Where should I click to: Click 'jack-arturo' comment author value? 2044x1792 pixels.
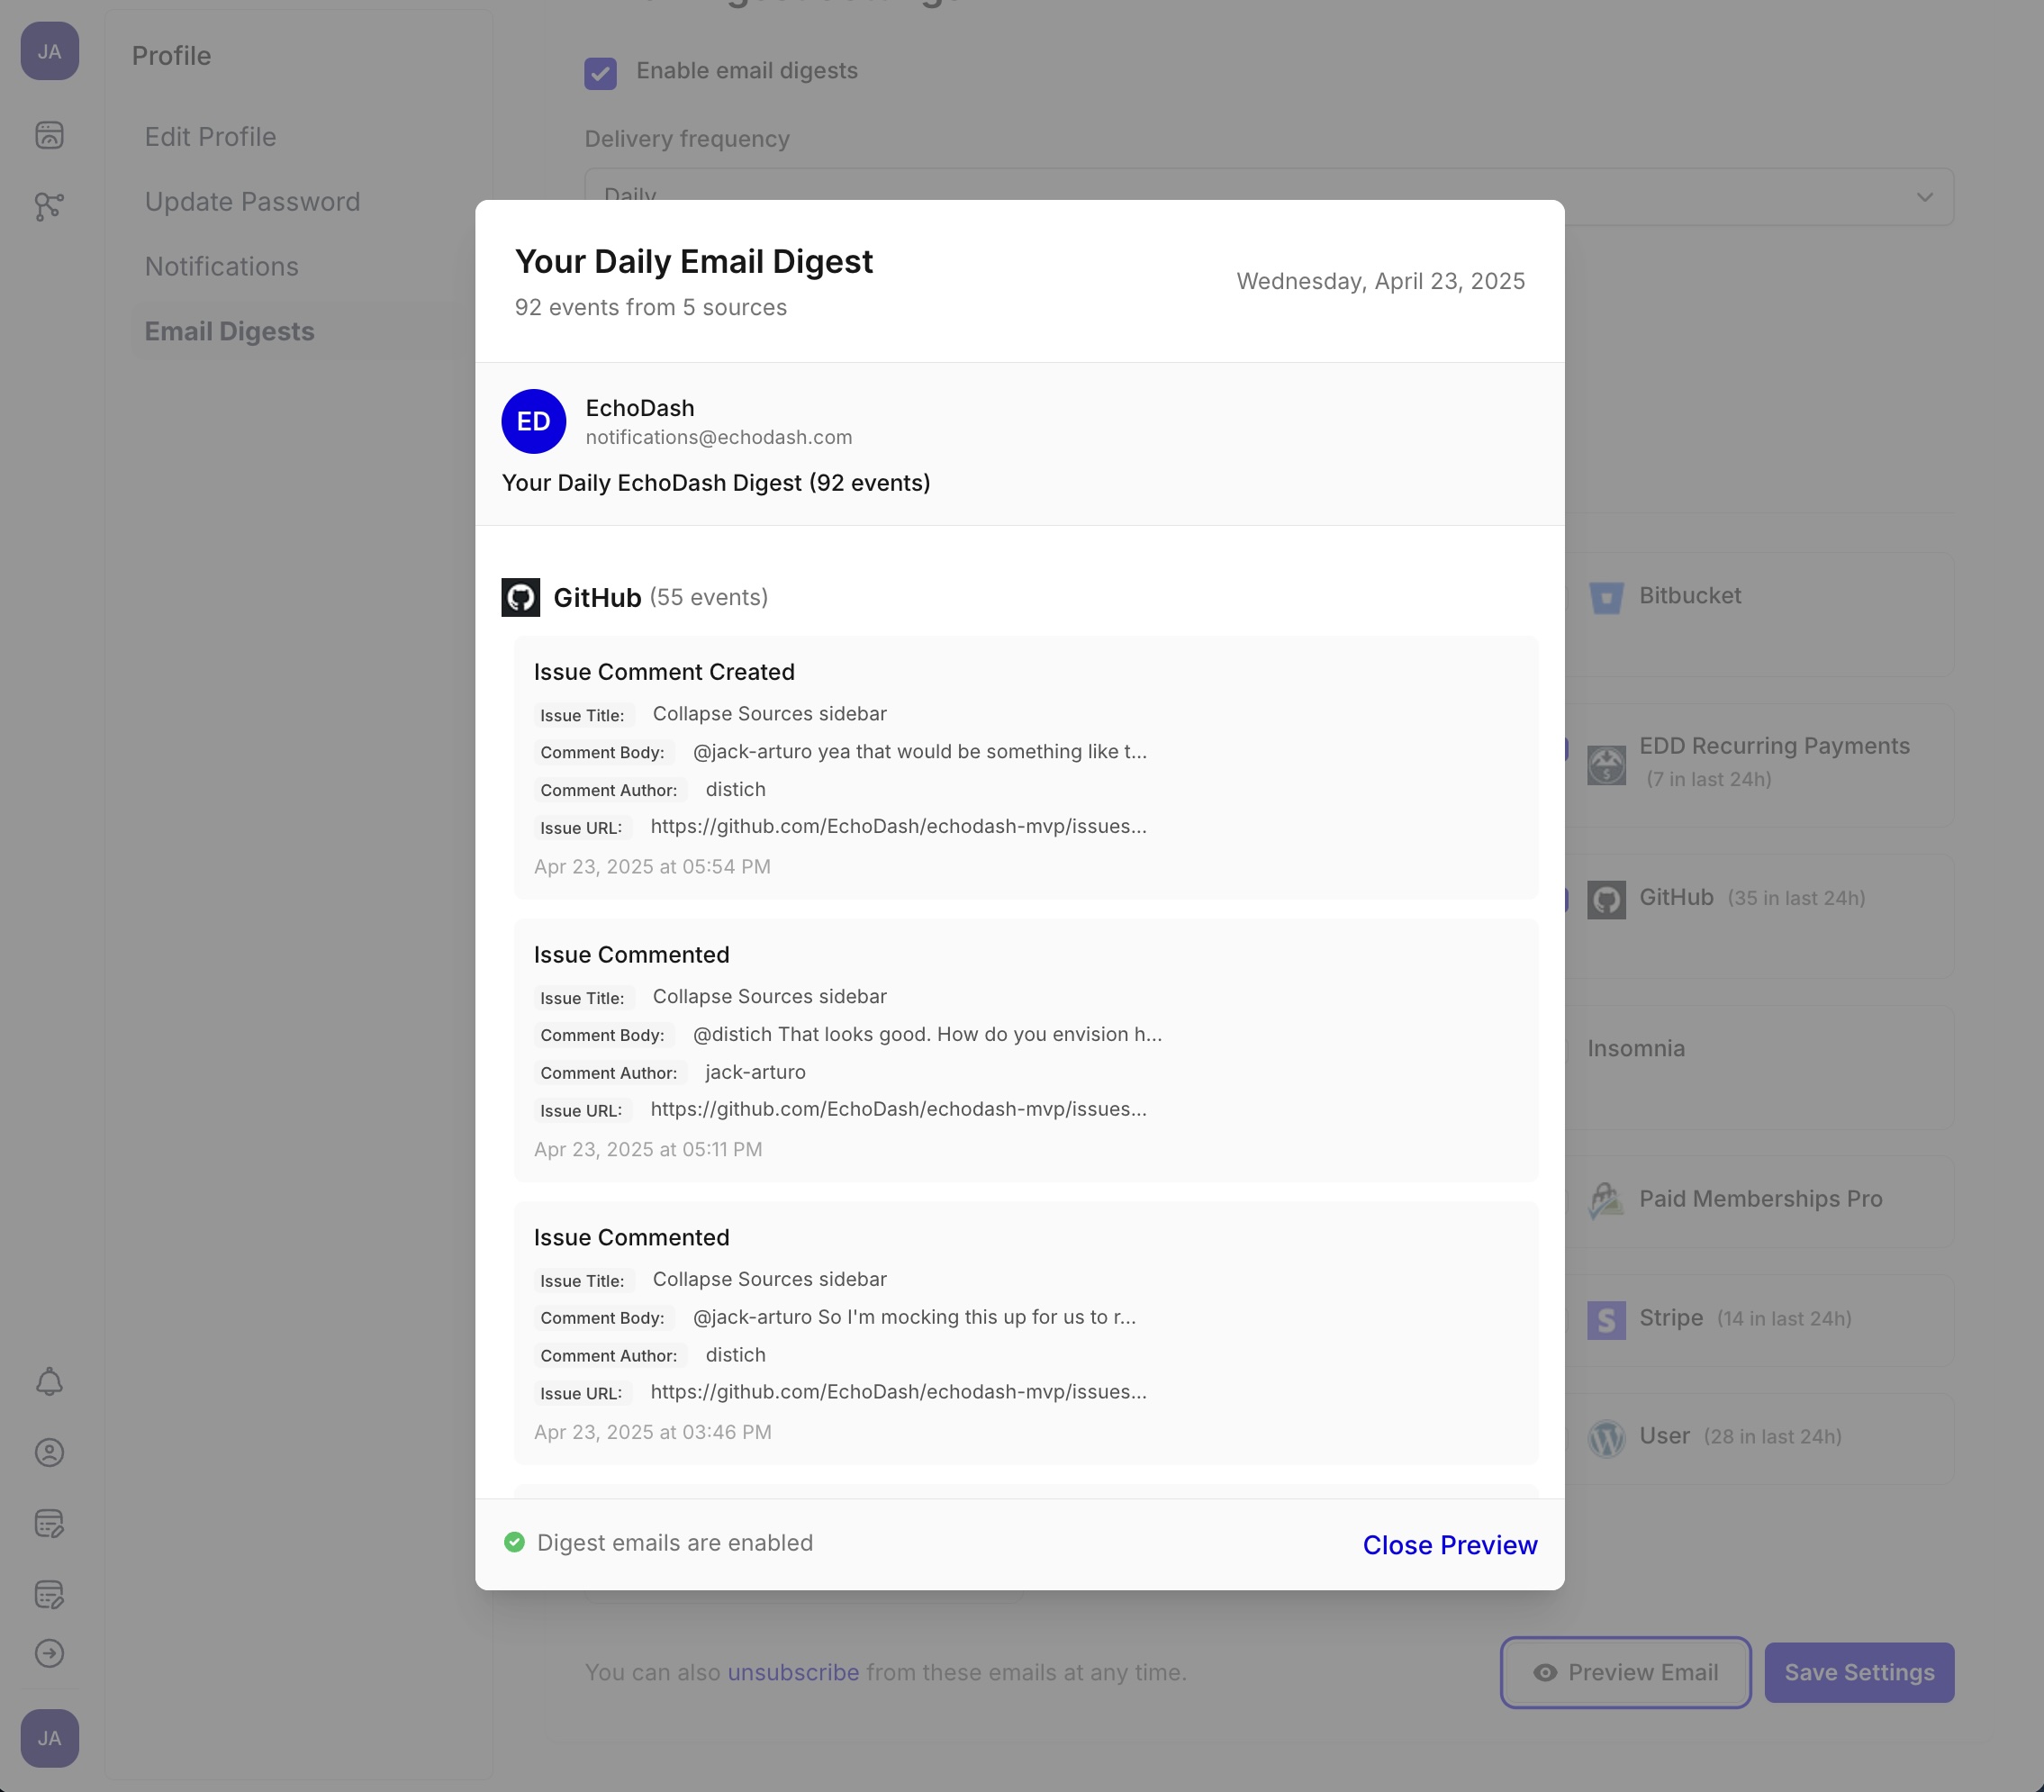click(x=755, y=1072)
